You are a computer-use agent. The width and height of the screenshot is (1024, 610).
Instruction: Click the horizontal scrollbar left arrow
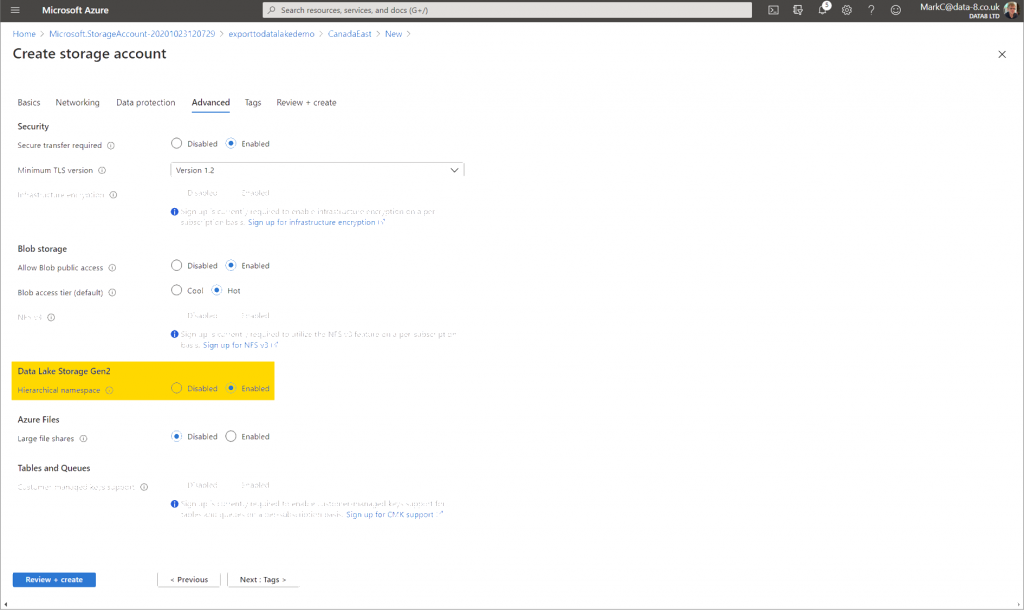point(5,605)
